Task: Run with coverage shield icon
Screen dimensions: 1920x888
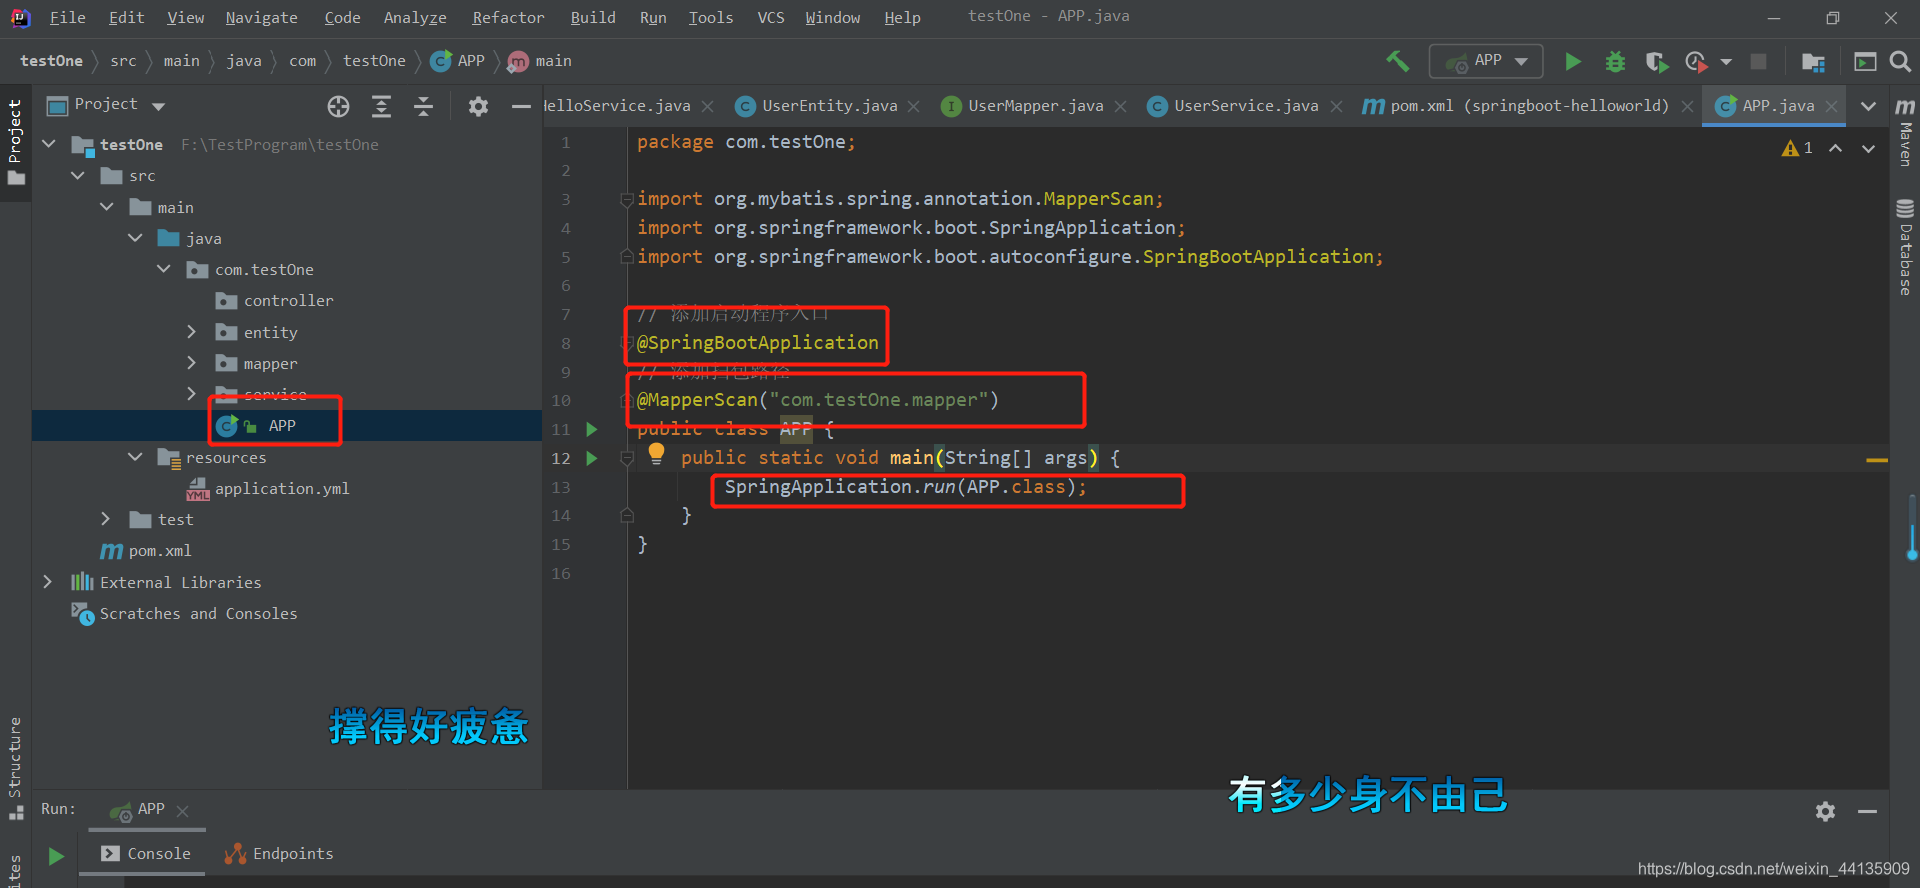Action: click(x=1656, y=62)
